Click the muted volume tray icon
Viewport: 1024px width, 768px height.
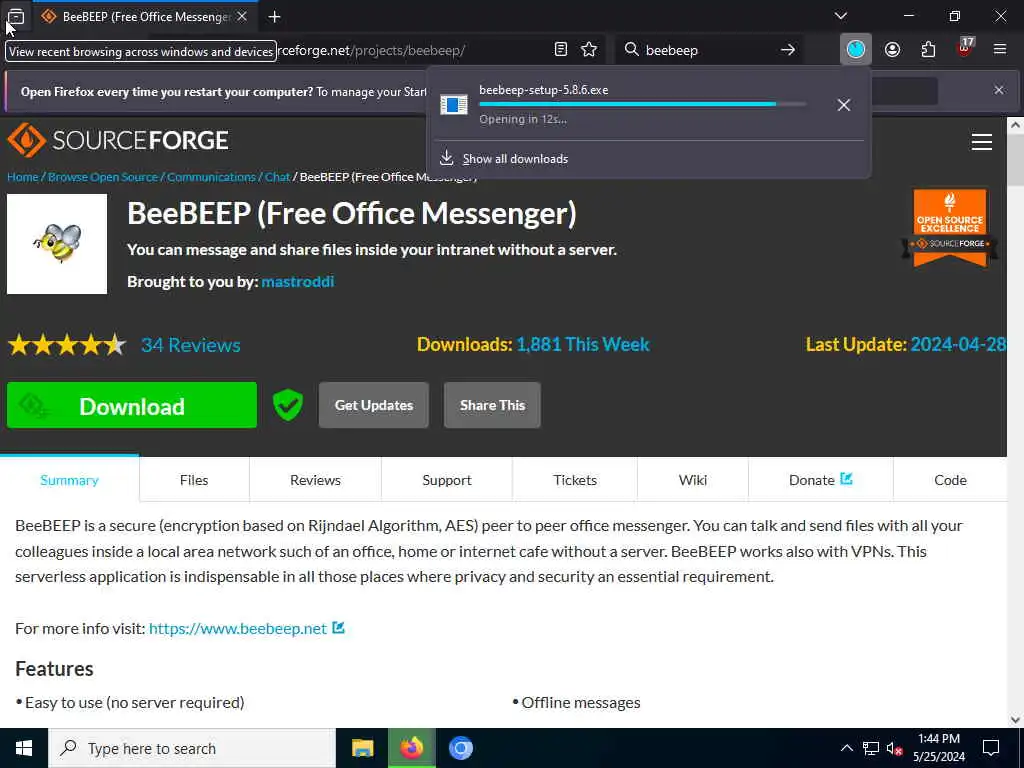click(894, 748)
